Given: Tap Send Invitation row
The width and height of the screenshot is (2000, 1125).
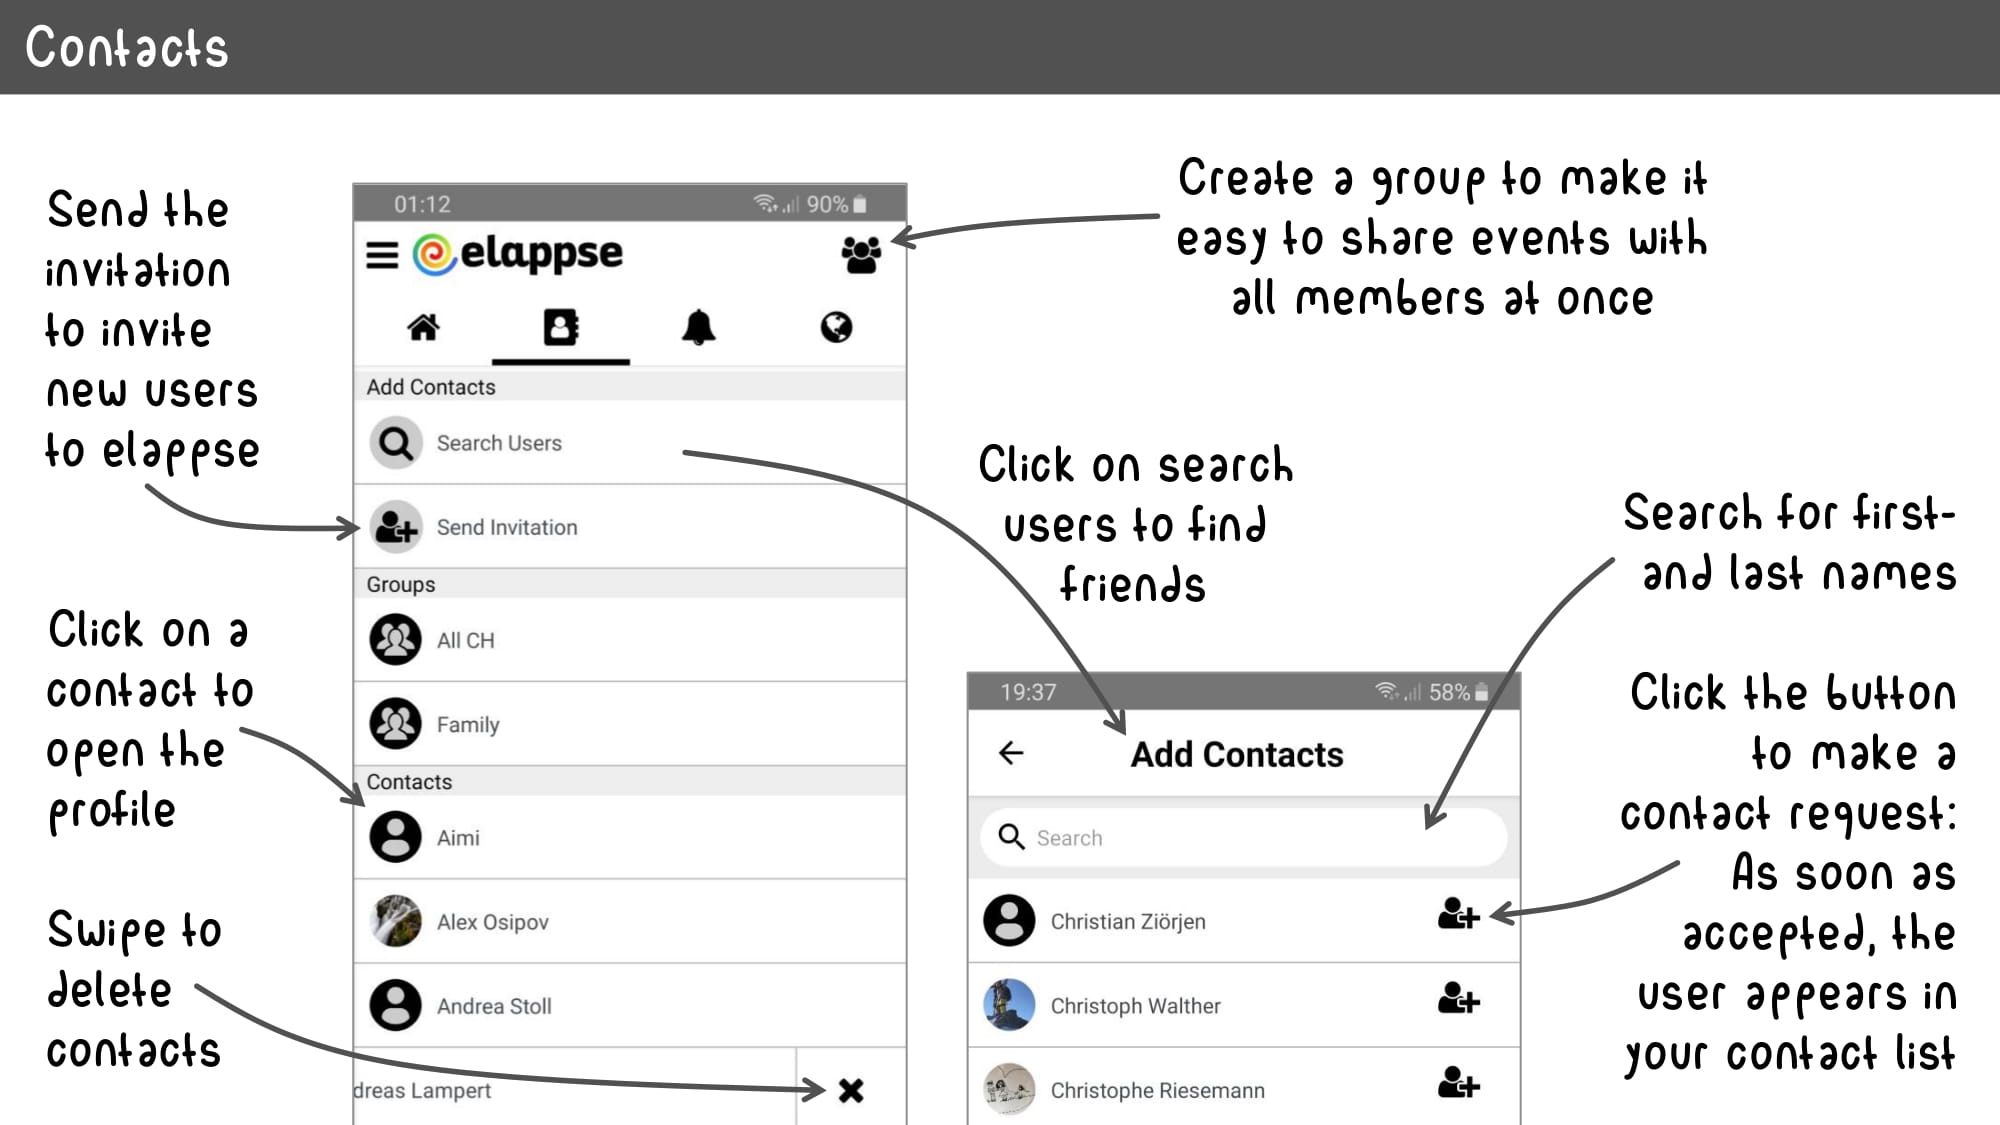Looking at the screenshot, I should coord(506,527).
